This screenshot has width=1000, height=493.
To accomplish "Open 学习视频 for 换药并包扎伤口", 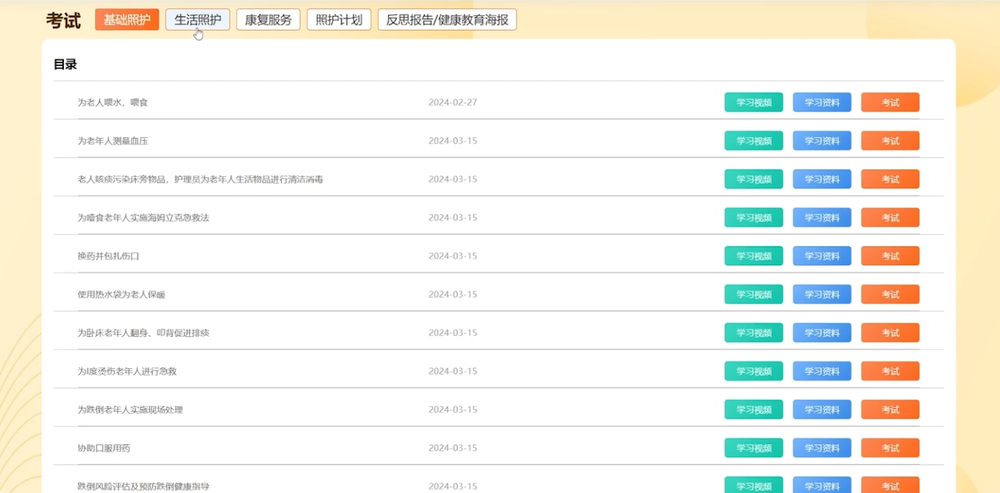I will click(x=754, y=256).
